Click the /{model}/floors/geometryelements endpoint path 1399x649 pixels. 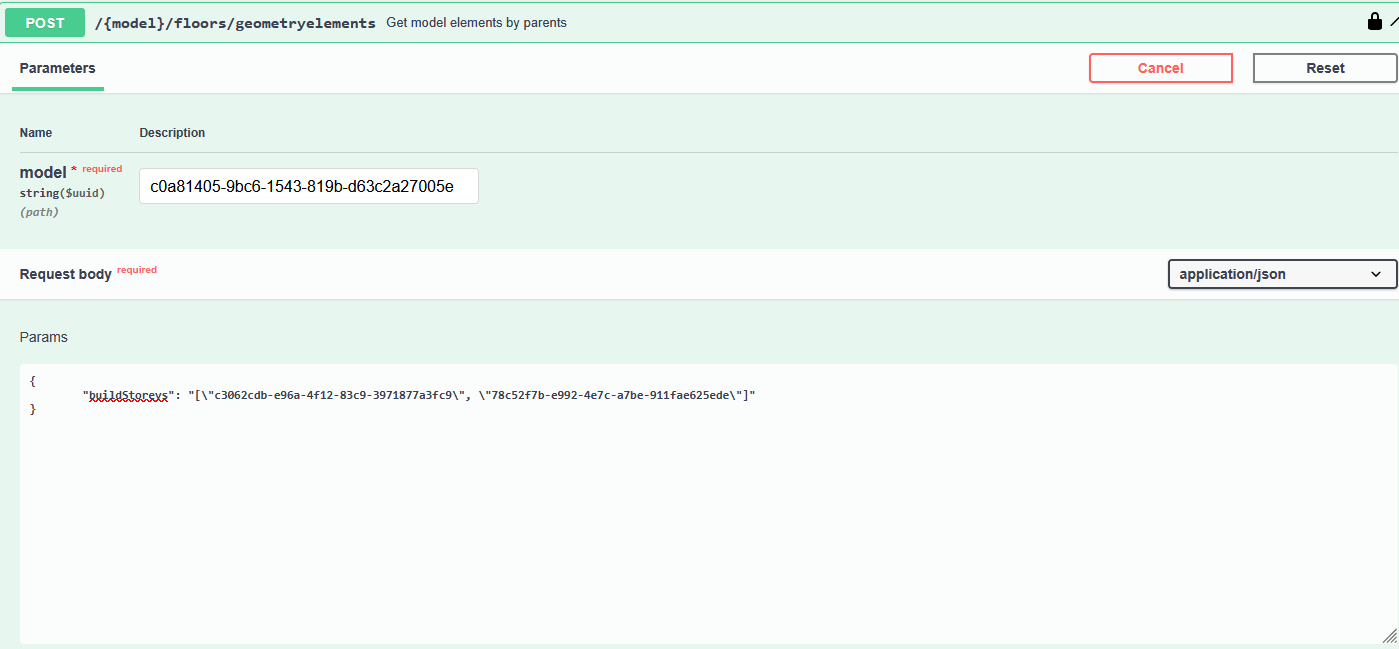pos(235,23)
